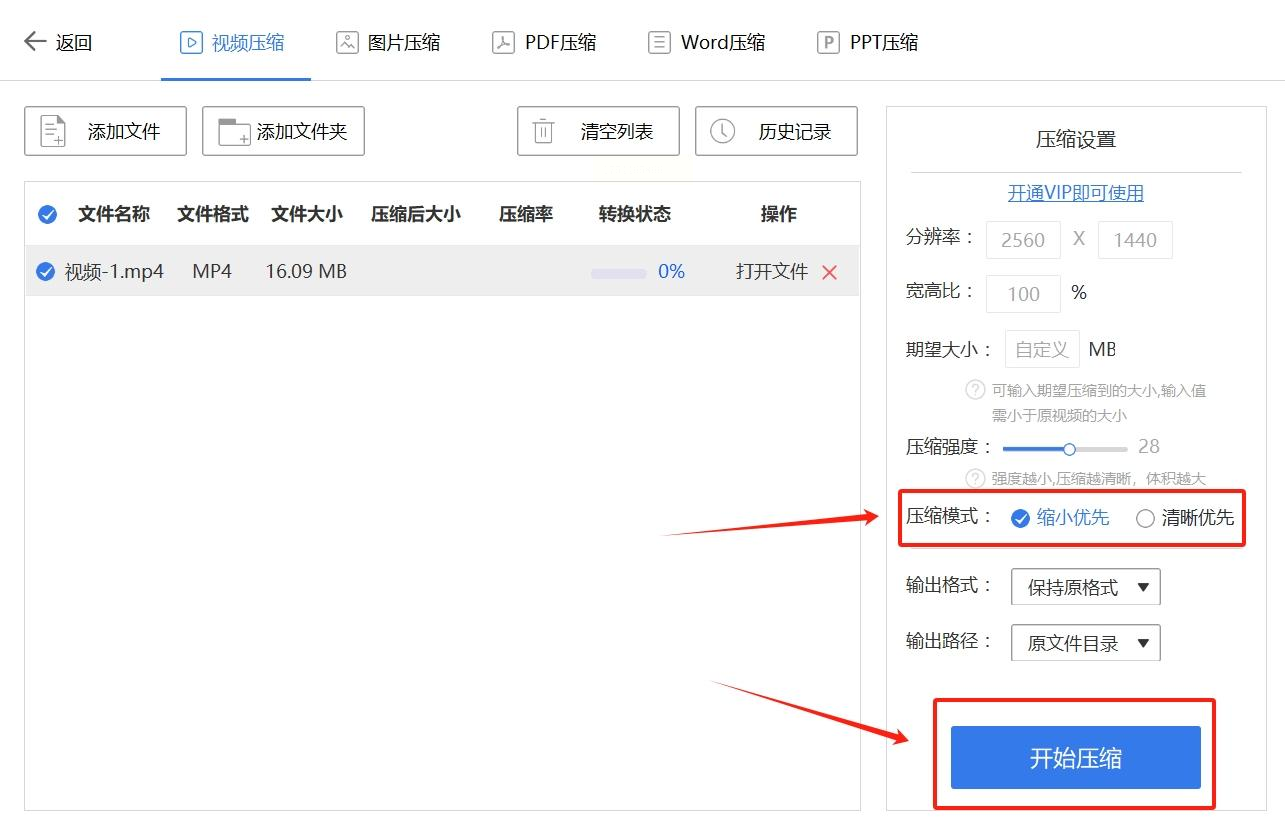
Task: Switch to the 图片压缩 tab
Action: [388, 42]
